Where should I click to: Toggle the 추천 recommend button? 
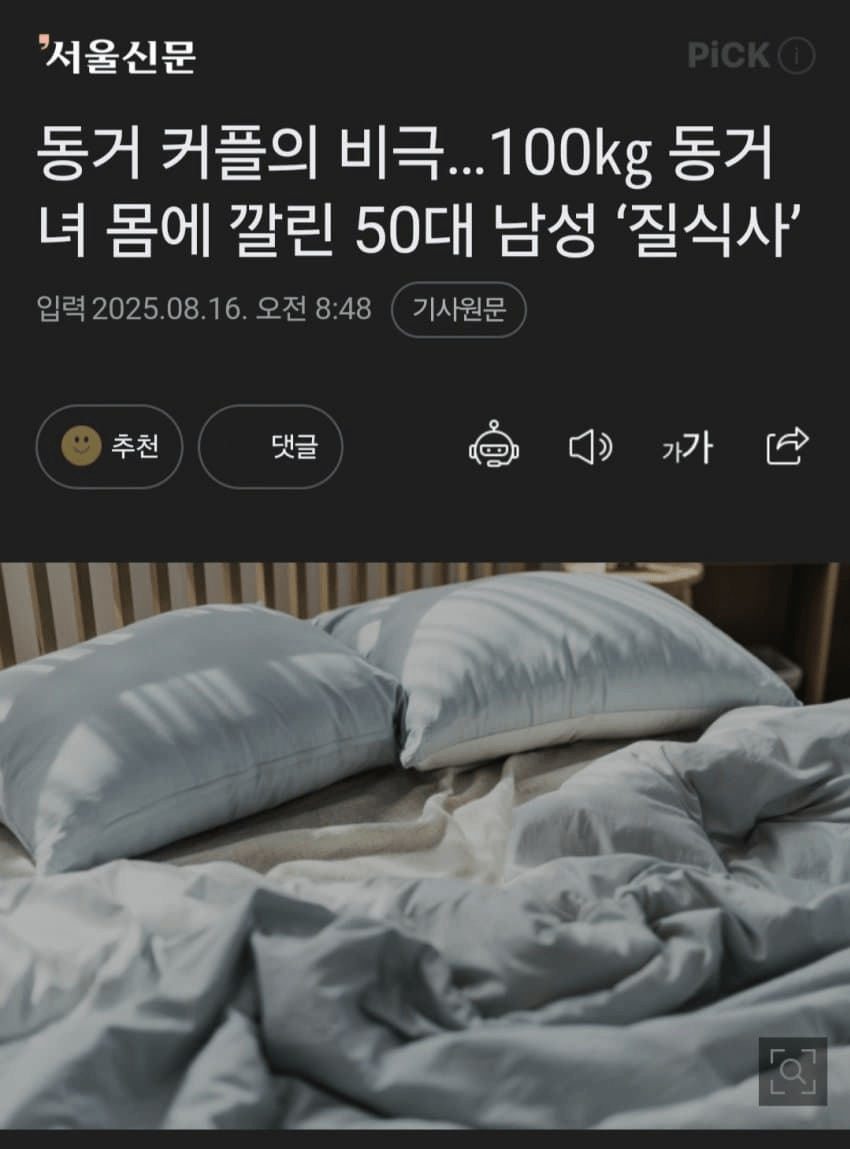[x=109, y=446]
